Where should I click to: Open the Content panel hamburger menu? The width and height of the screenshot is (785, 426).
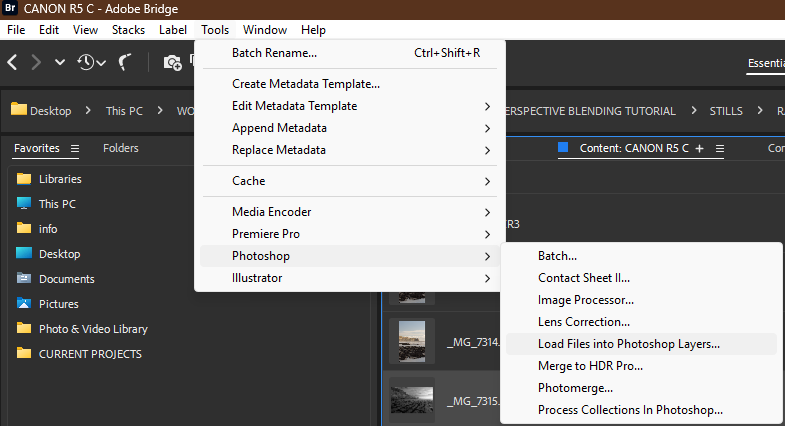pos(720,149)
